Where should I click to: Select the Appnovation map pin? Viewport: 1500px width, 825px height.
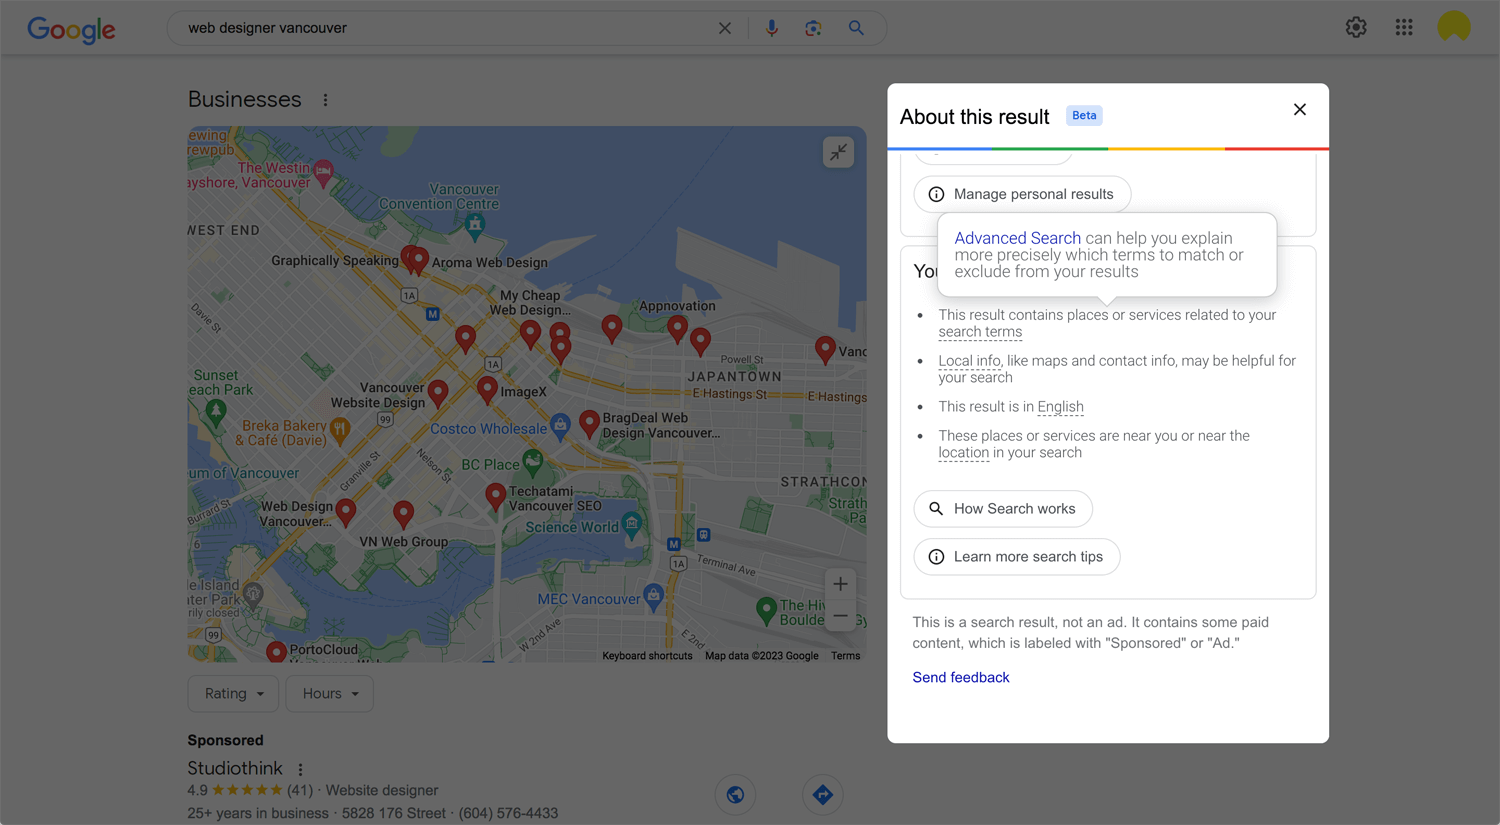tap(677, 328)
